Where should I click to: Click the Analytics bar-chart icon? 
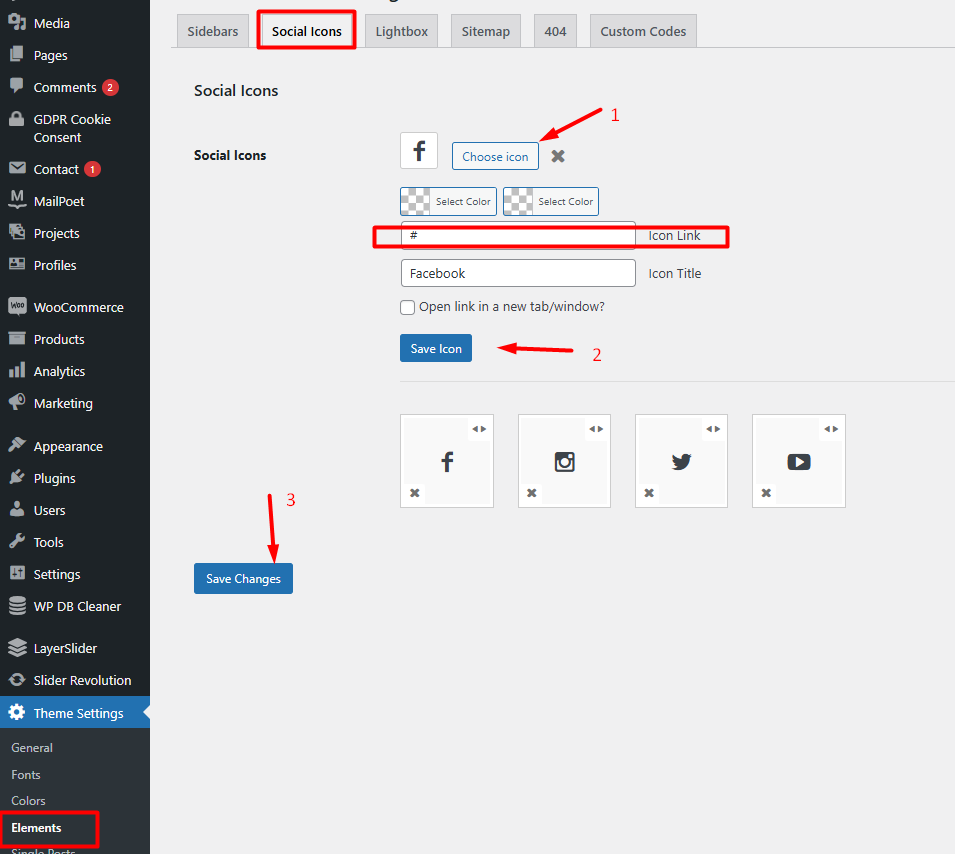[17, 370]
